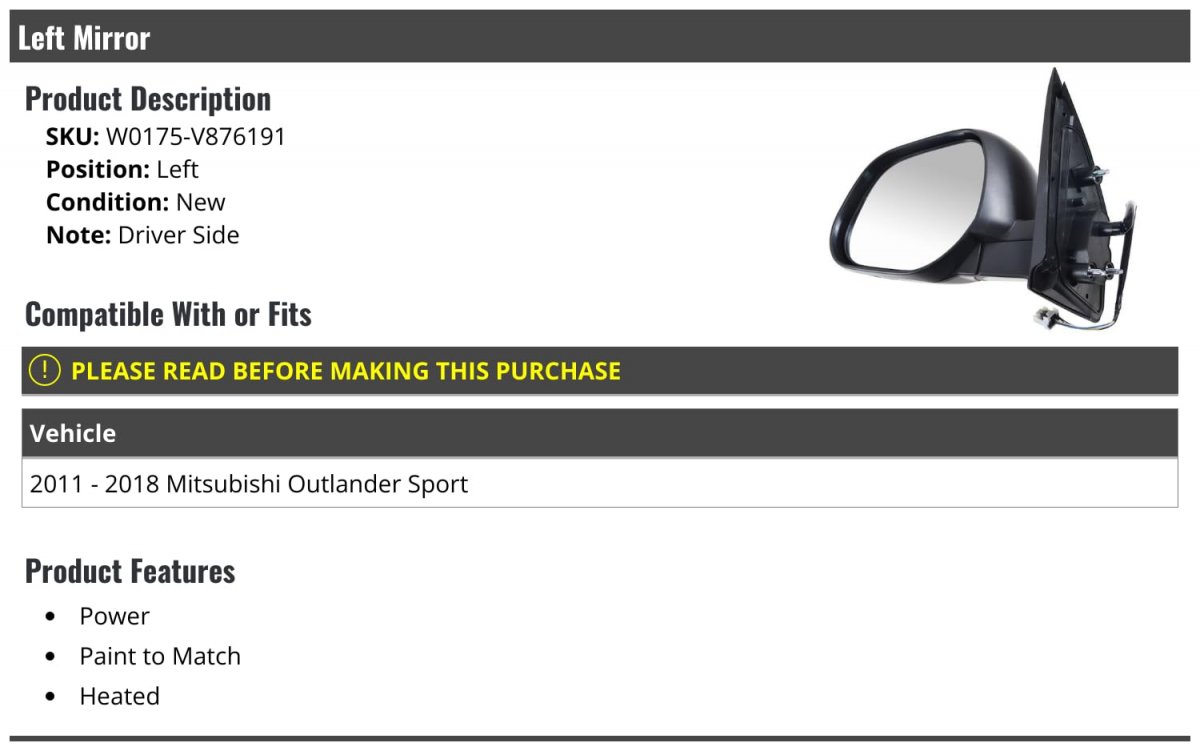Viewport: 1200px width, 751px height.
Task: Click the Power feature bullet item
Action: 115,616
